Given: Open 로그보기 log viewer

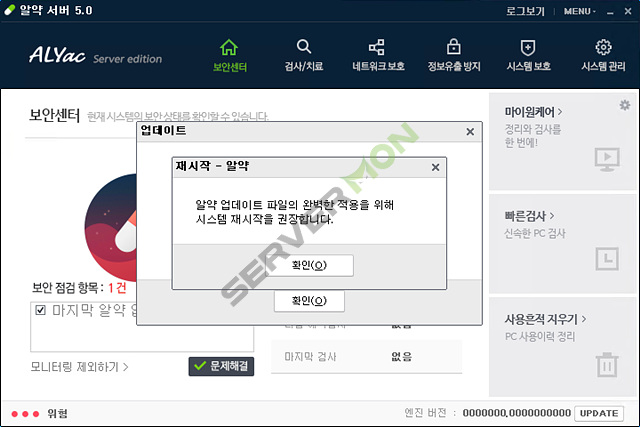Looking at the screenshot, I should coord(525,11).
